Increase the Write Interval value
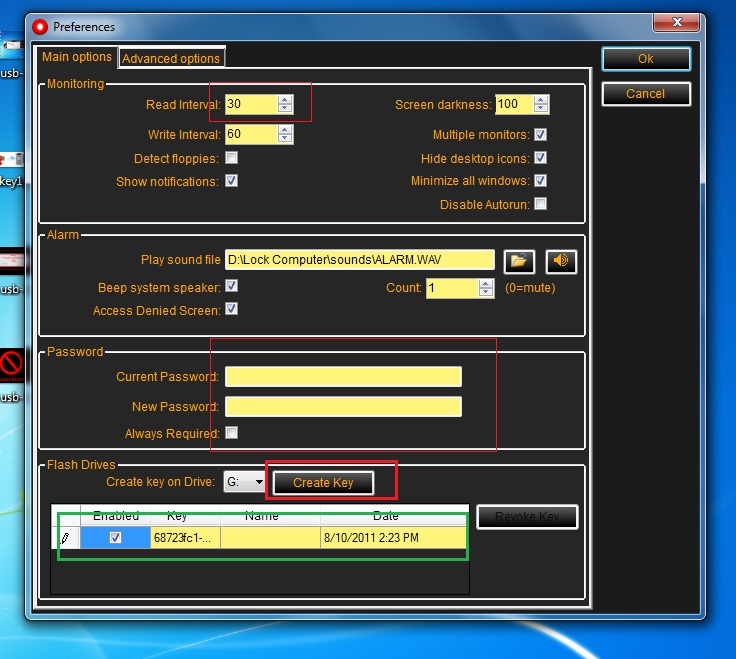736x659 pixels. click(284, 130)
